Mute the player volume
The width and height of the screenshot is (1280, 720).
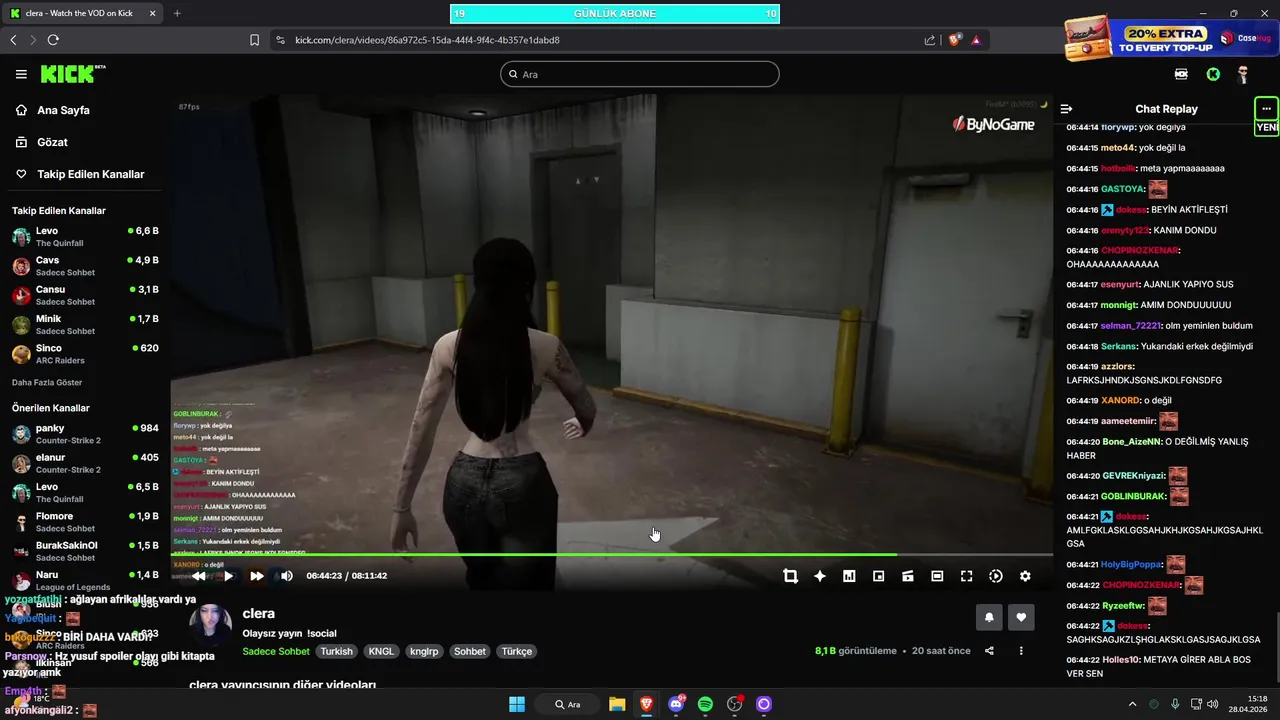click(287, 576)
